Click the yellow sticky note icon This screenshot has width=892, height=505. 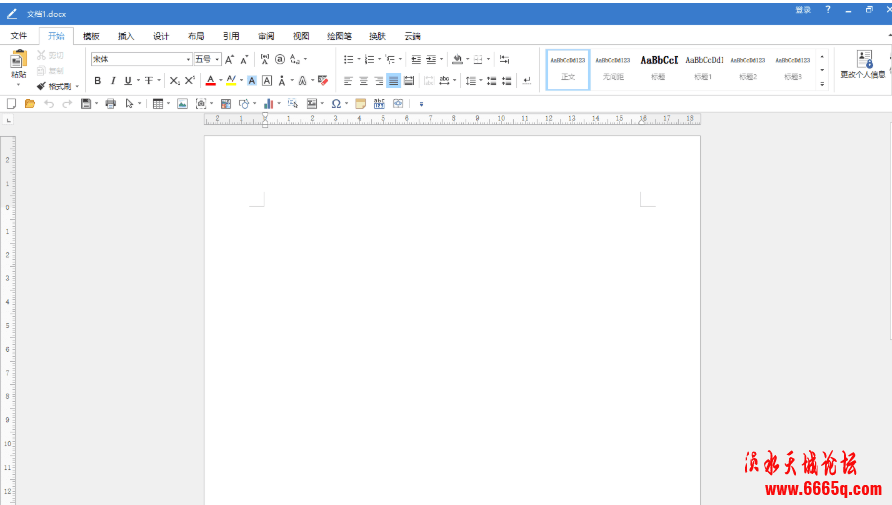point(360,104)
